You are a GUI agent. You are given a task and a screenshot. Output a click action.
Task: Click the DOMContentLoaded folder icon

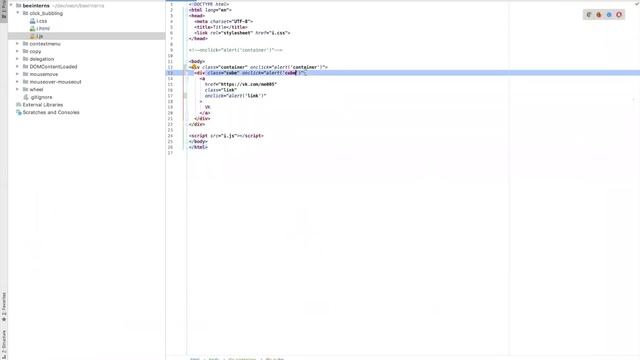[x=25, y=67]
